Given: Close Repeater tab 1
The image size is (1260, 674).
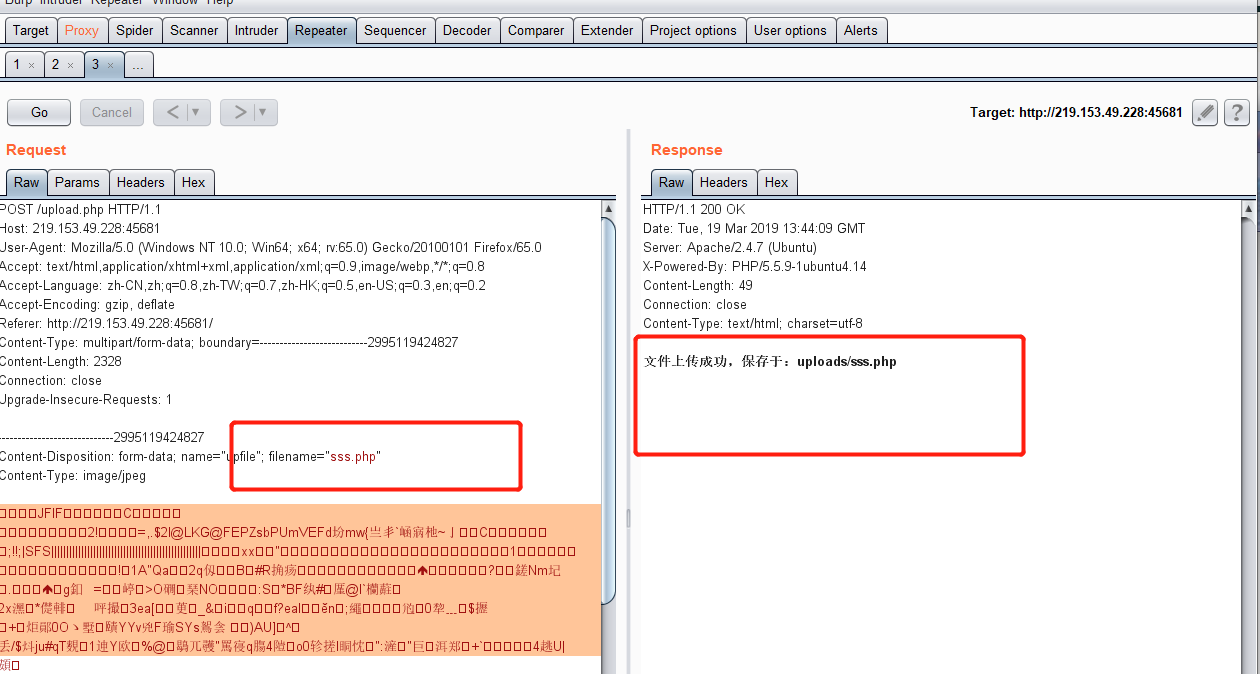Looking at the screenshot, I should point(31,65).
